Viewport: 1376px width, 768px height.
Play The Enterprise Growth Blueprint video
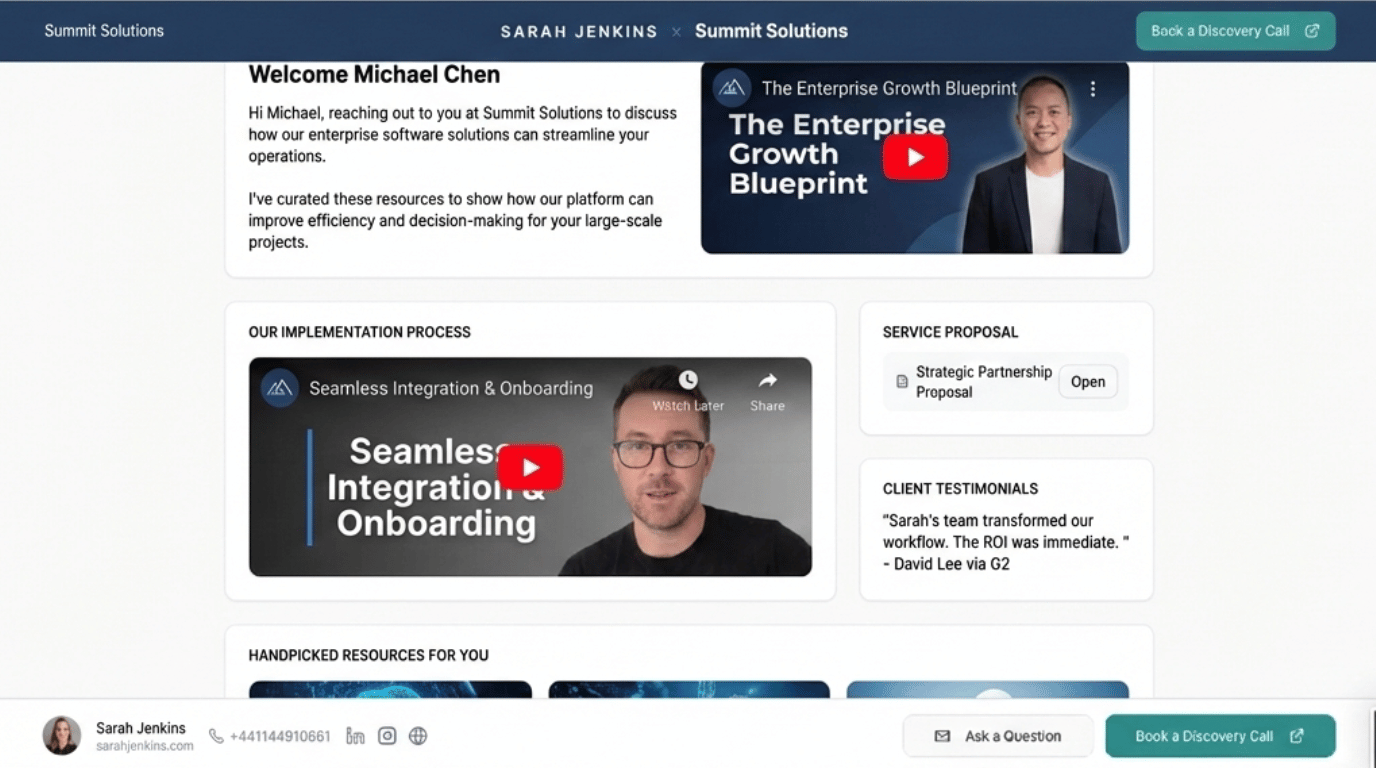pos(915,157)
